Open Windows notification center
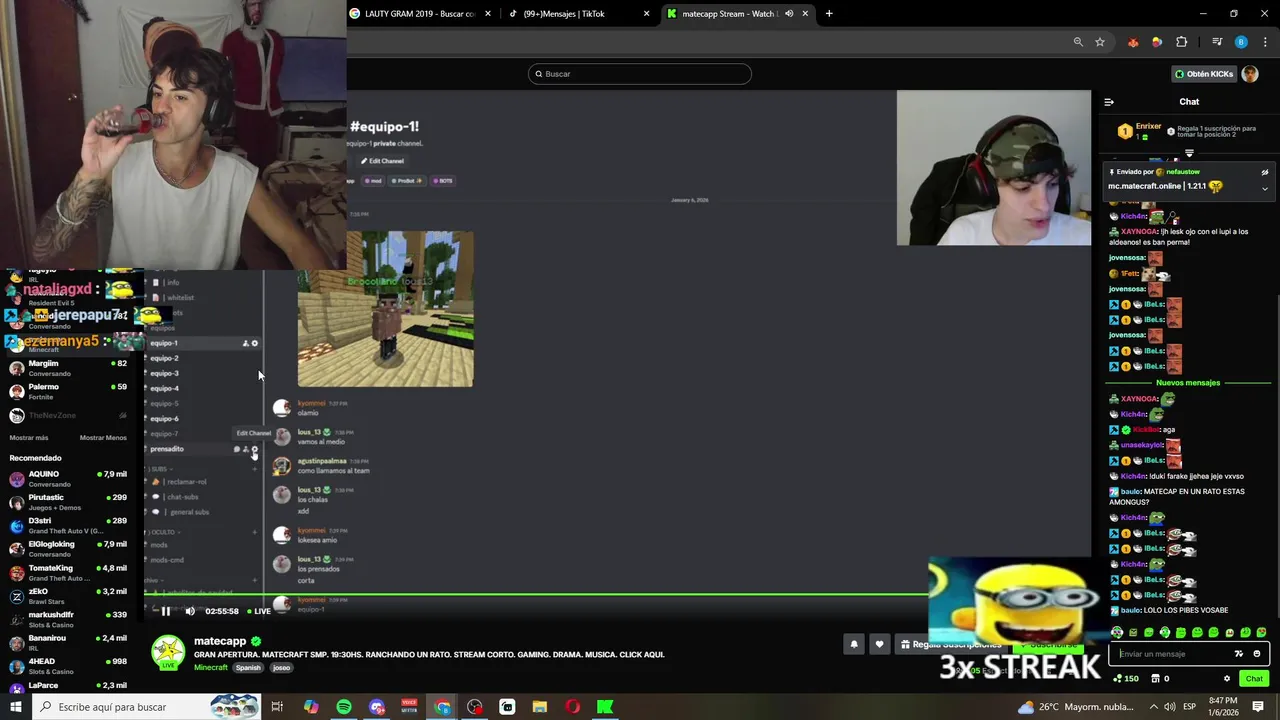The height and width of the screenshot is (720, 1280). click(1258, 707)
